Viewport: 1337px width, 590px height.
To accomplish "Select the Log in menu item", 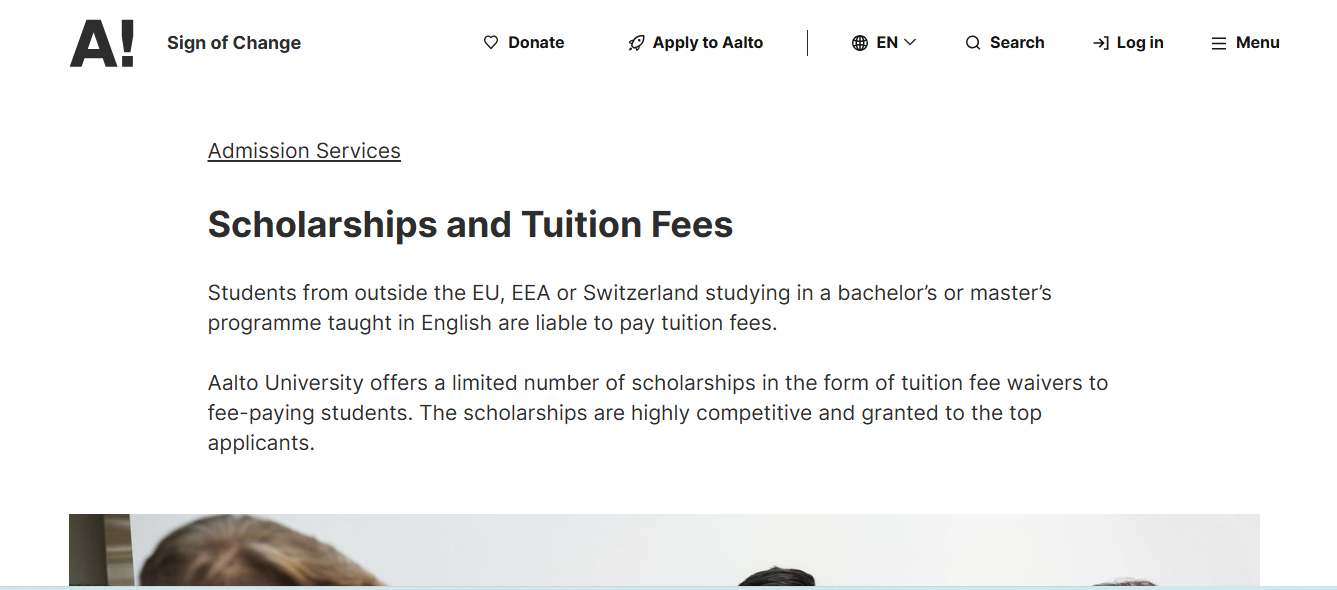I will [x=1128, y=42].
